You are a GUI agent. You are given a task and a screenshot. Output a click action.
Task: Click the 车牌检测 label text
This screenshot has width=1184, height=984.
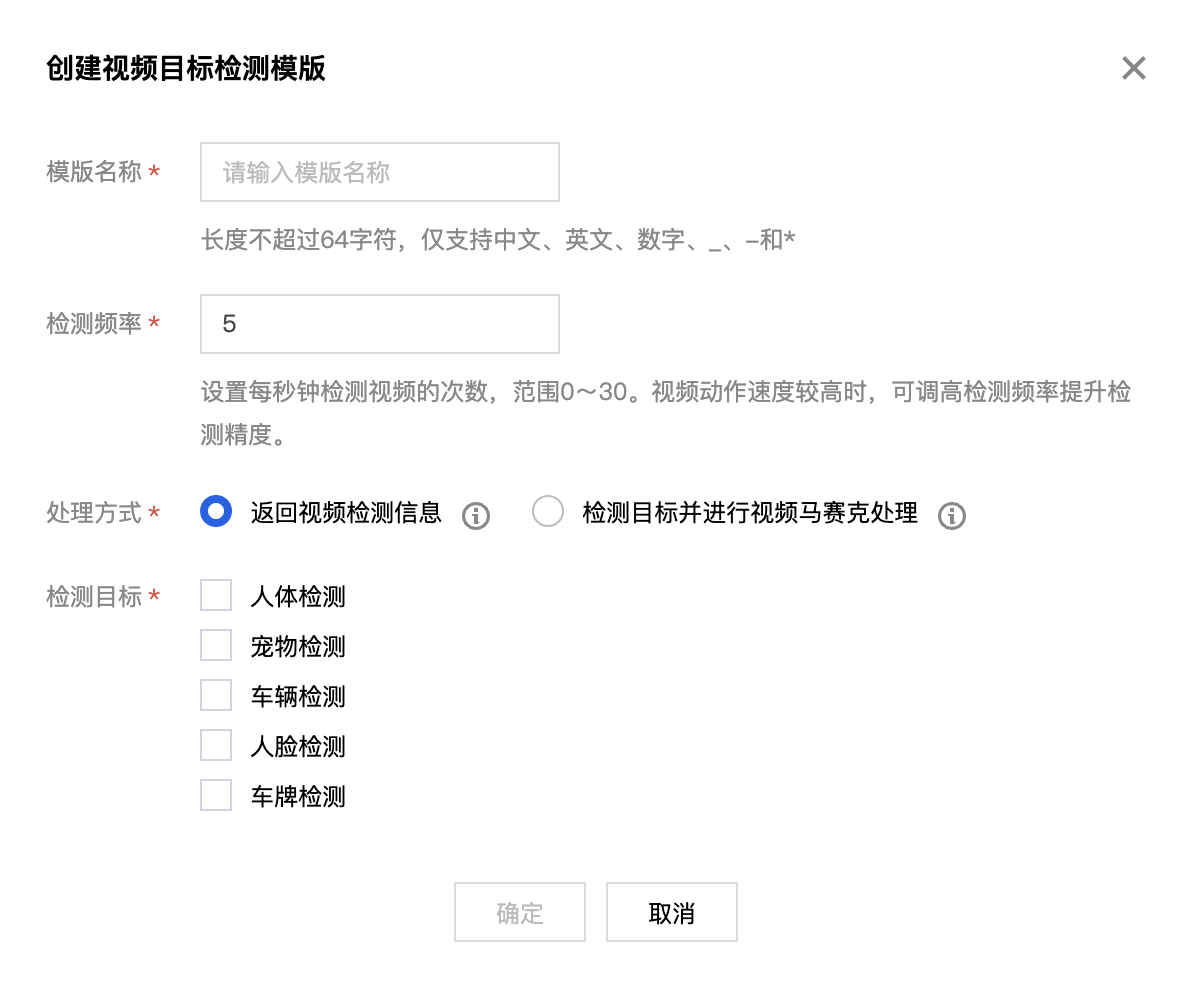coord(298,797)
